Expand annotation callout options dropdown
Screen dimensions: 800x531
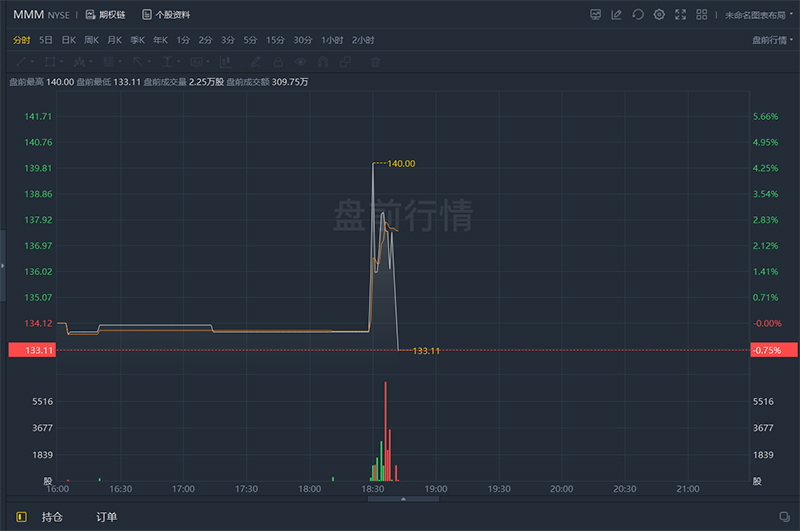point(208,62)
